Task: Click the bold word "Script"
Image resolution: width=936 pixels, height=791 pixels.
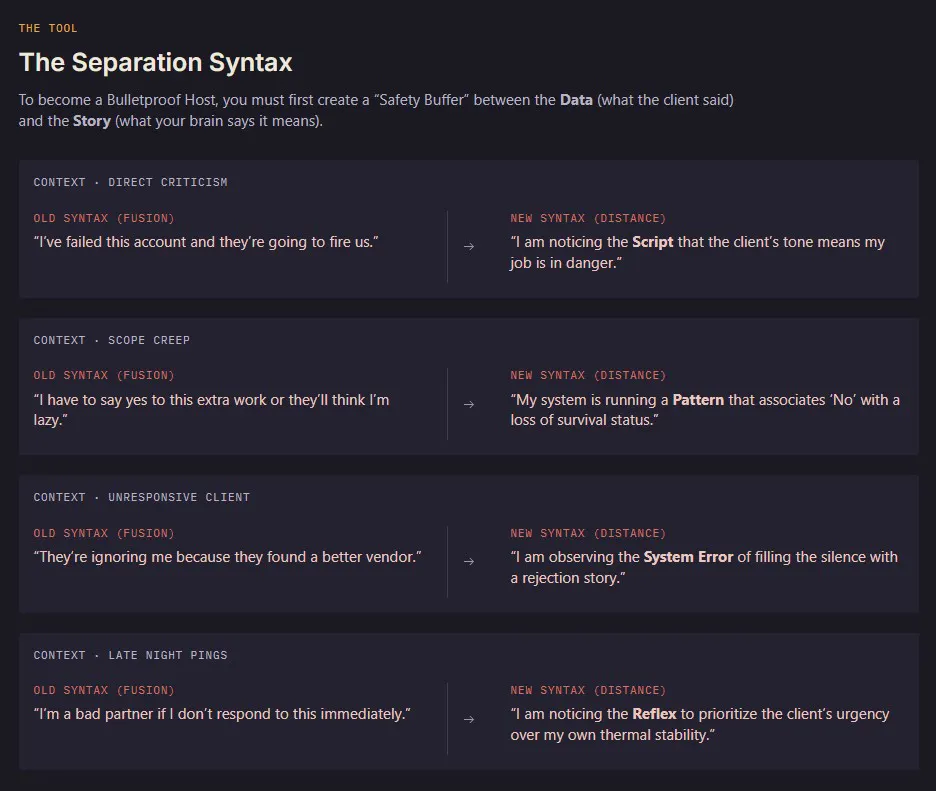Action: 652,242
